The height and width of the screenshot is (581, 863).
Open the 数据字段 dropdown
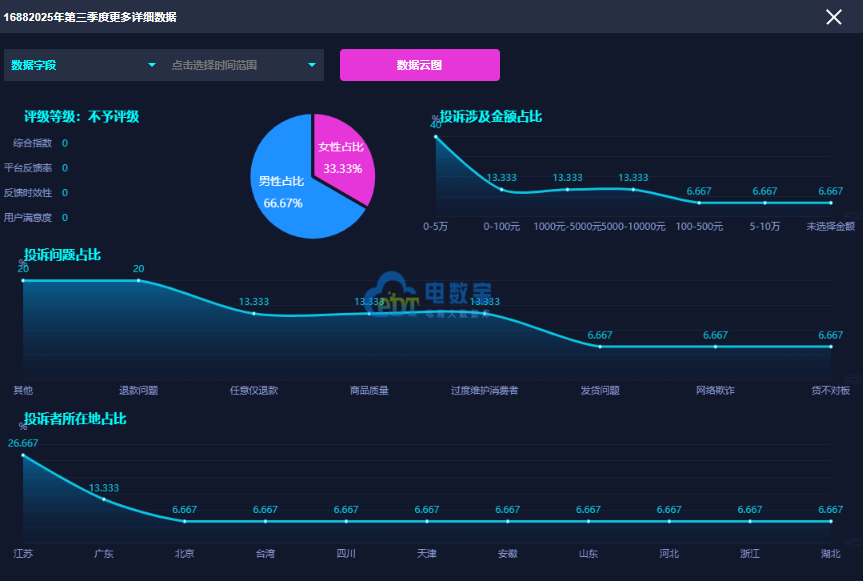[82, 65]
